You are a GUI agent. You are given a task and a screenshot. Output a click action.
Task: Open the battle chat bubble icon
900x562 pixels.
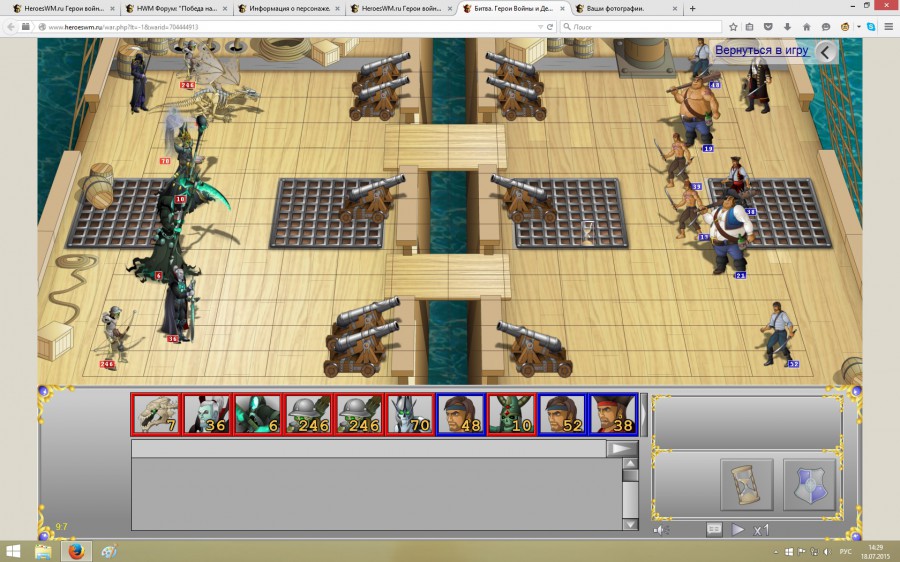(x=714, y=529)
